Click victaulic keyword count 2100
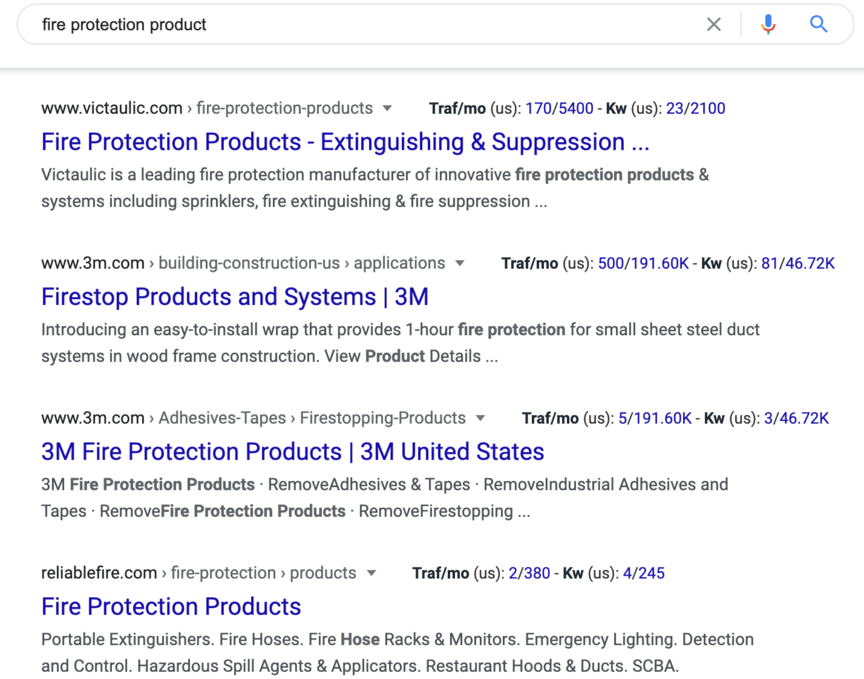This screenshot has height=679, width=864. pyautogui.click(x=707, y=109)
